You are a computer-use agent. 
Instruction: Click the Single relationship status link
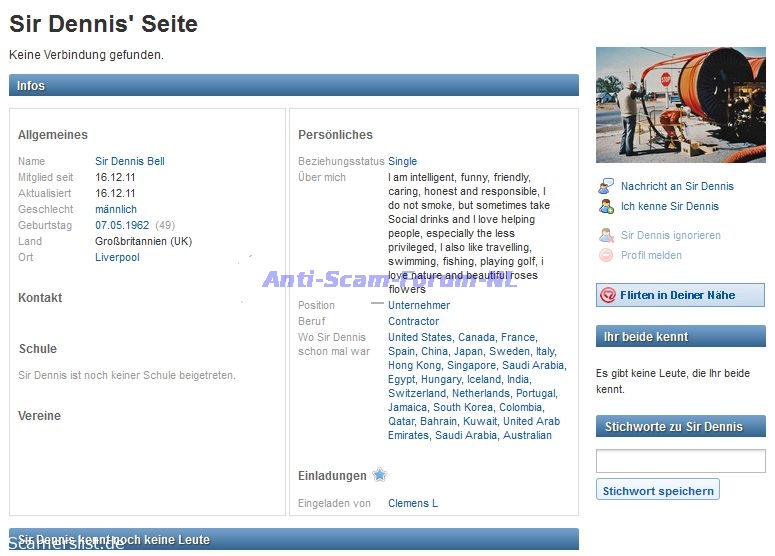pos(402,161)
